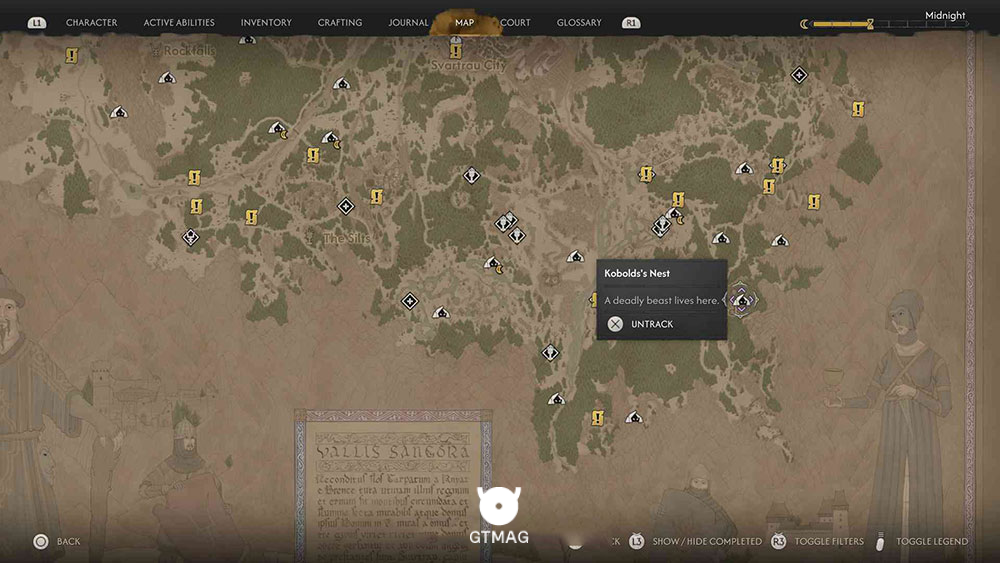Click the circle Back button icon
The width and height of the screenshot is (1000, 563).
[41, 541]
